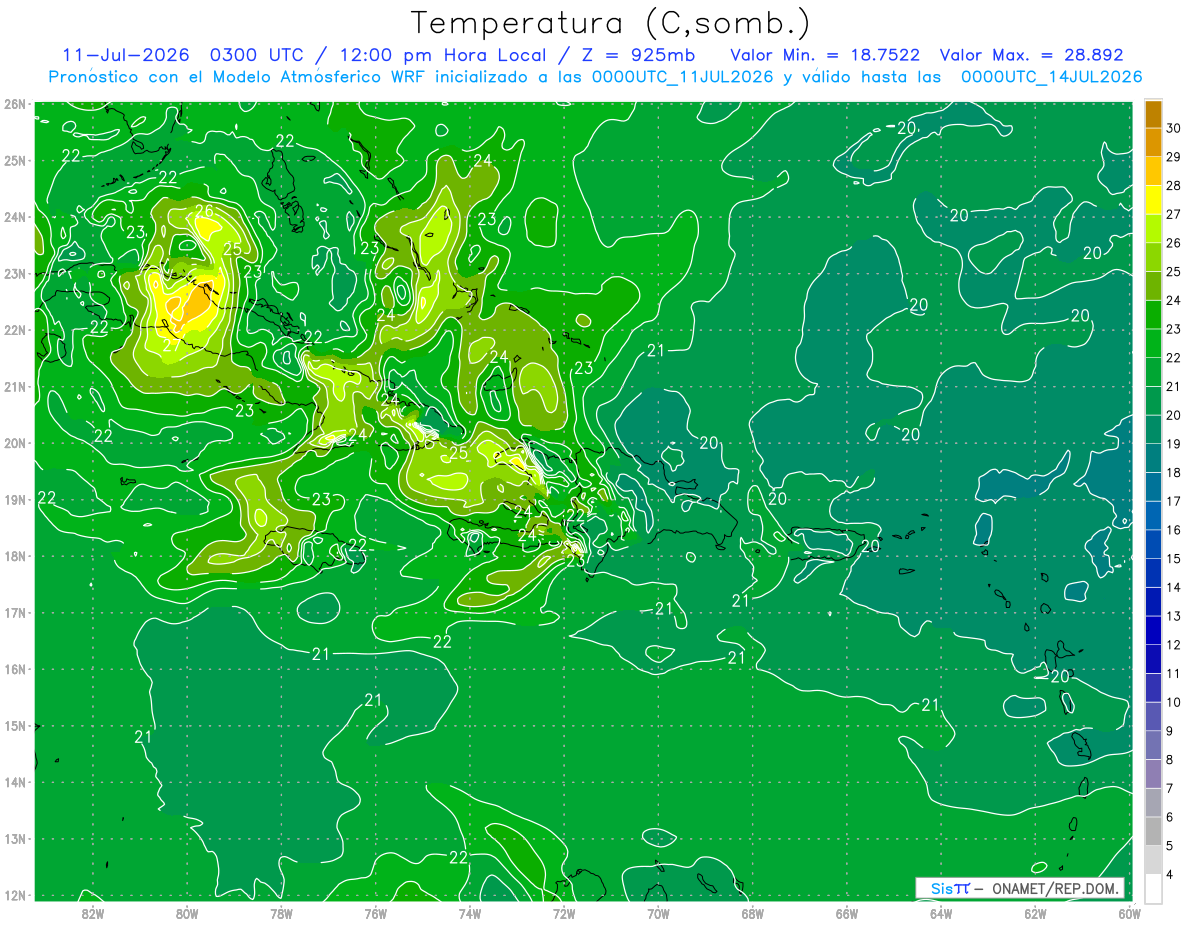Click the dark orange swatch above 30 on color bar
Viewport: 1200px width, 927px height.
coord(1153,114)
